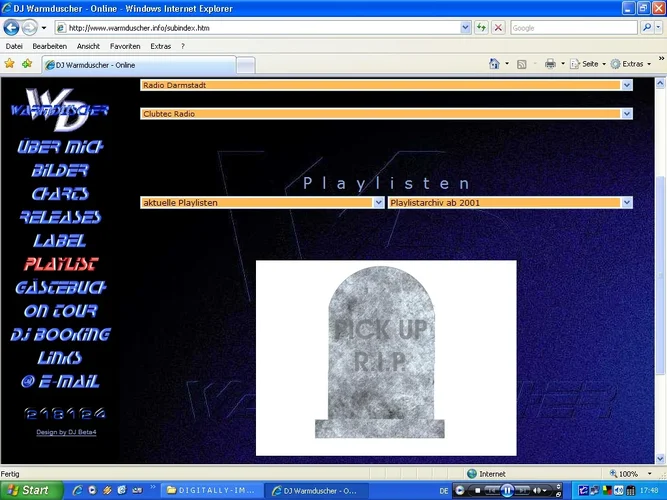Open the Extras gear toolbar menu
Screen dimensions: 667x500
click(x=631, y=64)
